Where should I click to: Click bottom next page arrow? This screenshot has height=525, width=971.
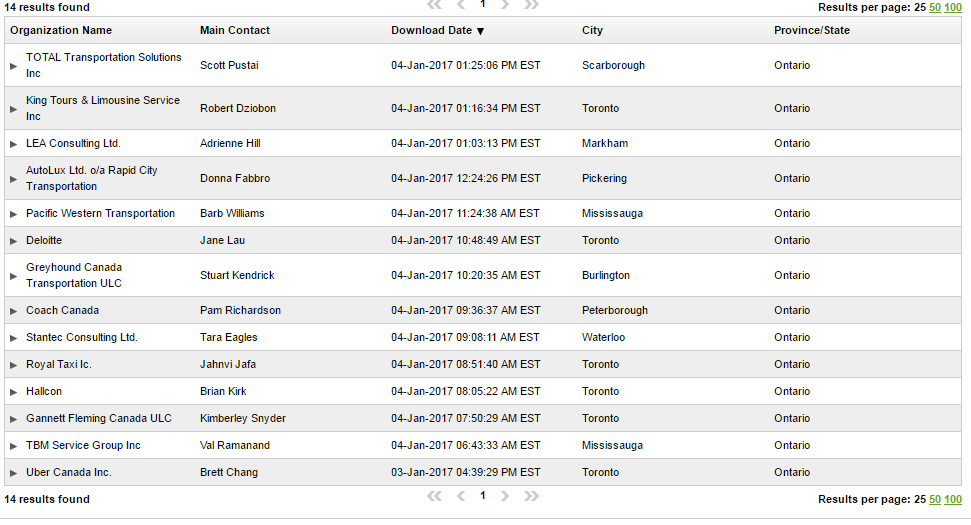pyautogui.click(x=505, y=496)
